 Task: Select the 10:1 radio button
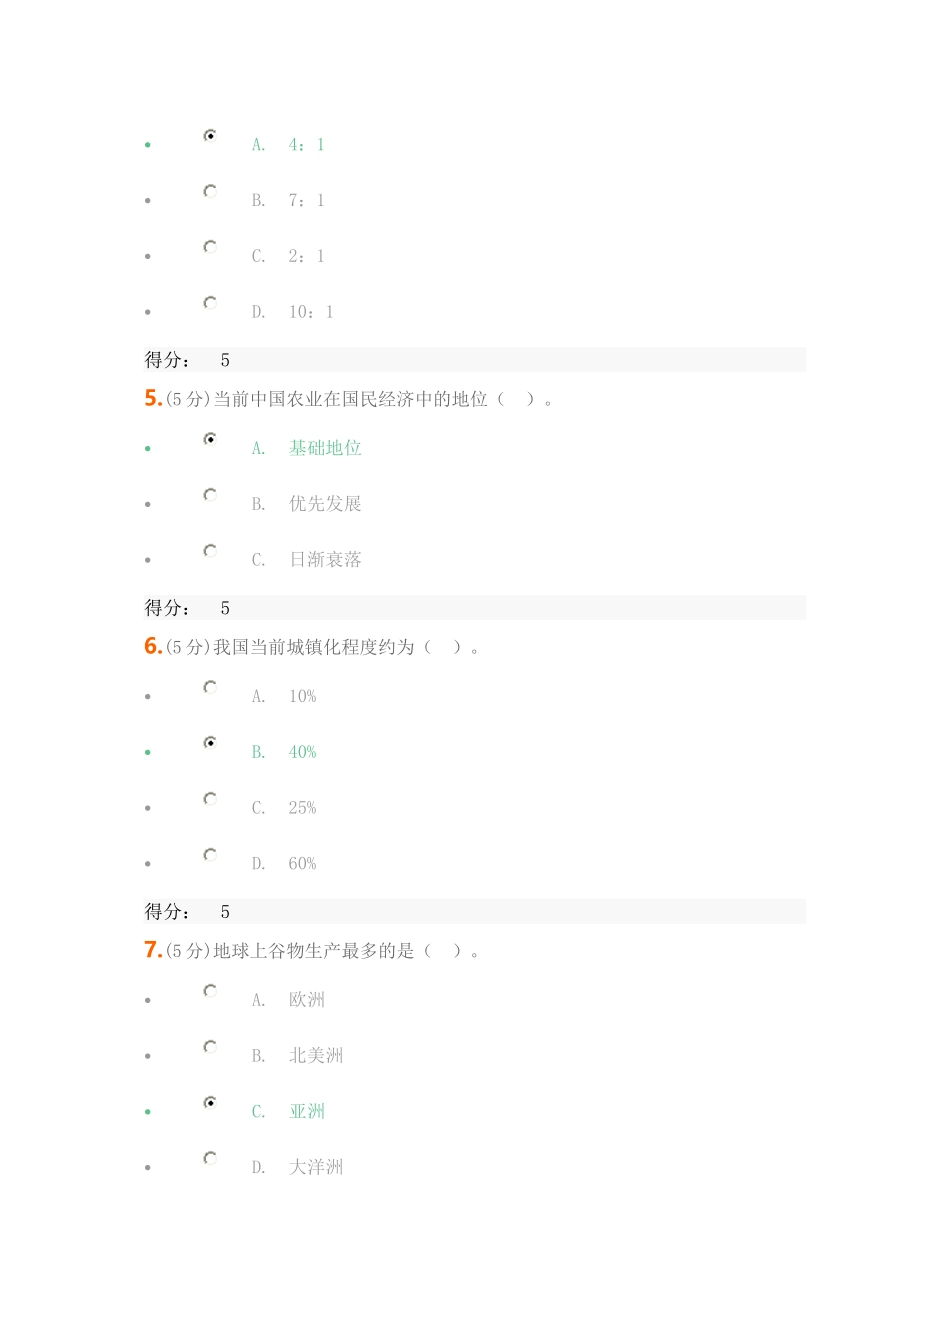[210, 303]
